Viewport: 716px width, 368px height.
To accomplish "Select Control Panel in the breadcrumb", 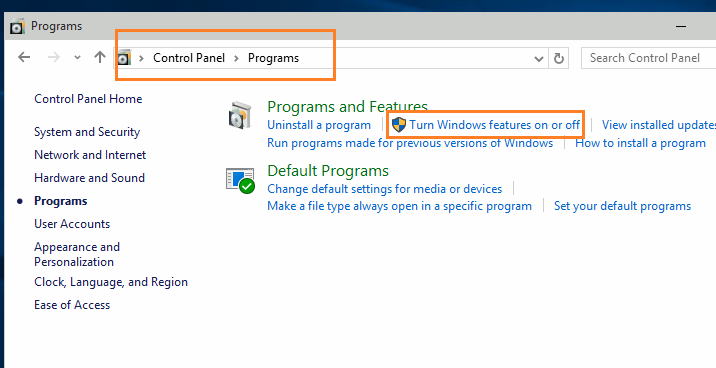I will pos(189,58).
